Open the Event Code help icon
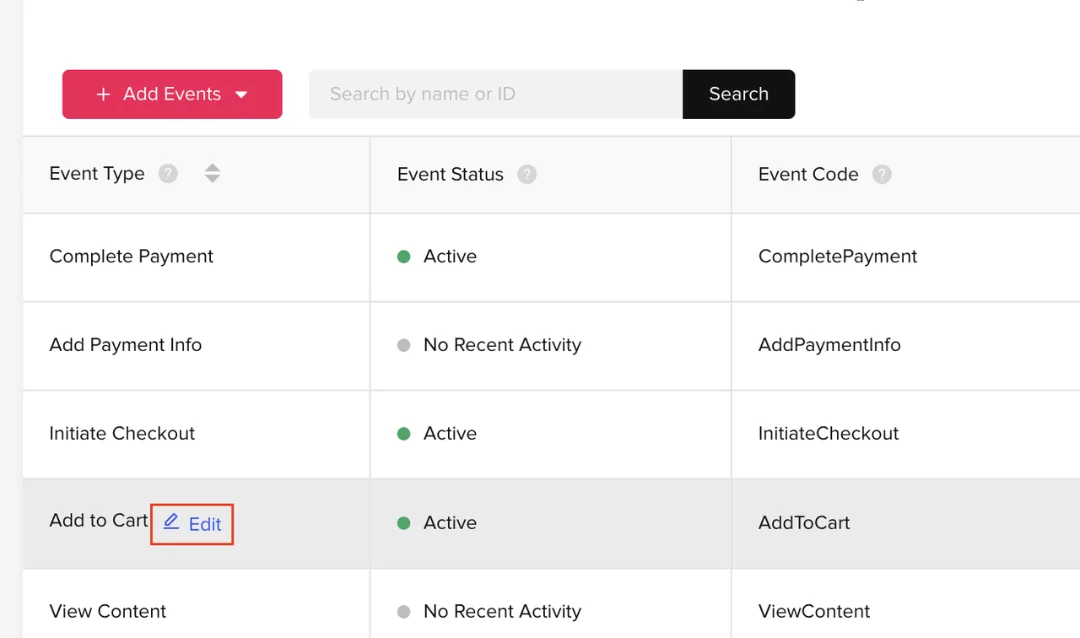1080x638 pixels. click(882, 174)
